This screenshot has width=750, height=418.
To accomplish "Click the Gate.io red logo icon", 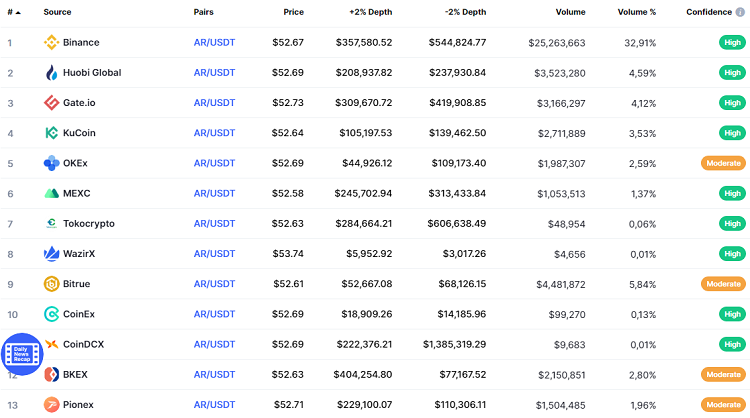I will (x=52, y=103).
